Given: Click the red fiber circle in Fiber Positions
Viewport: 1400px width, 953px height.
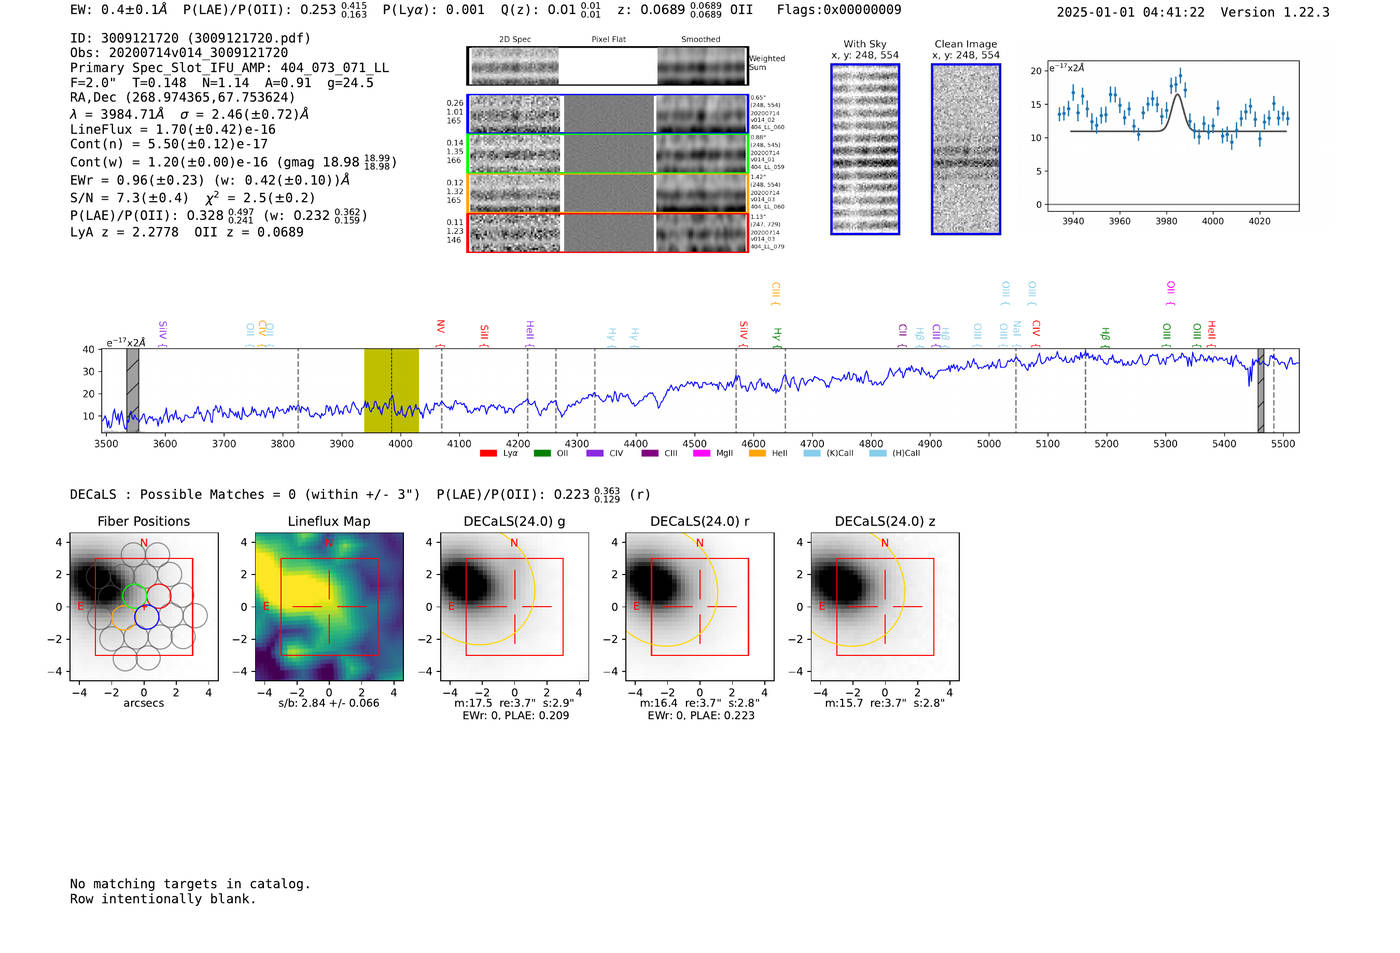Looking at the screenshot, I should click(x=159, y=596).
